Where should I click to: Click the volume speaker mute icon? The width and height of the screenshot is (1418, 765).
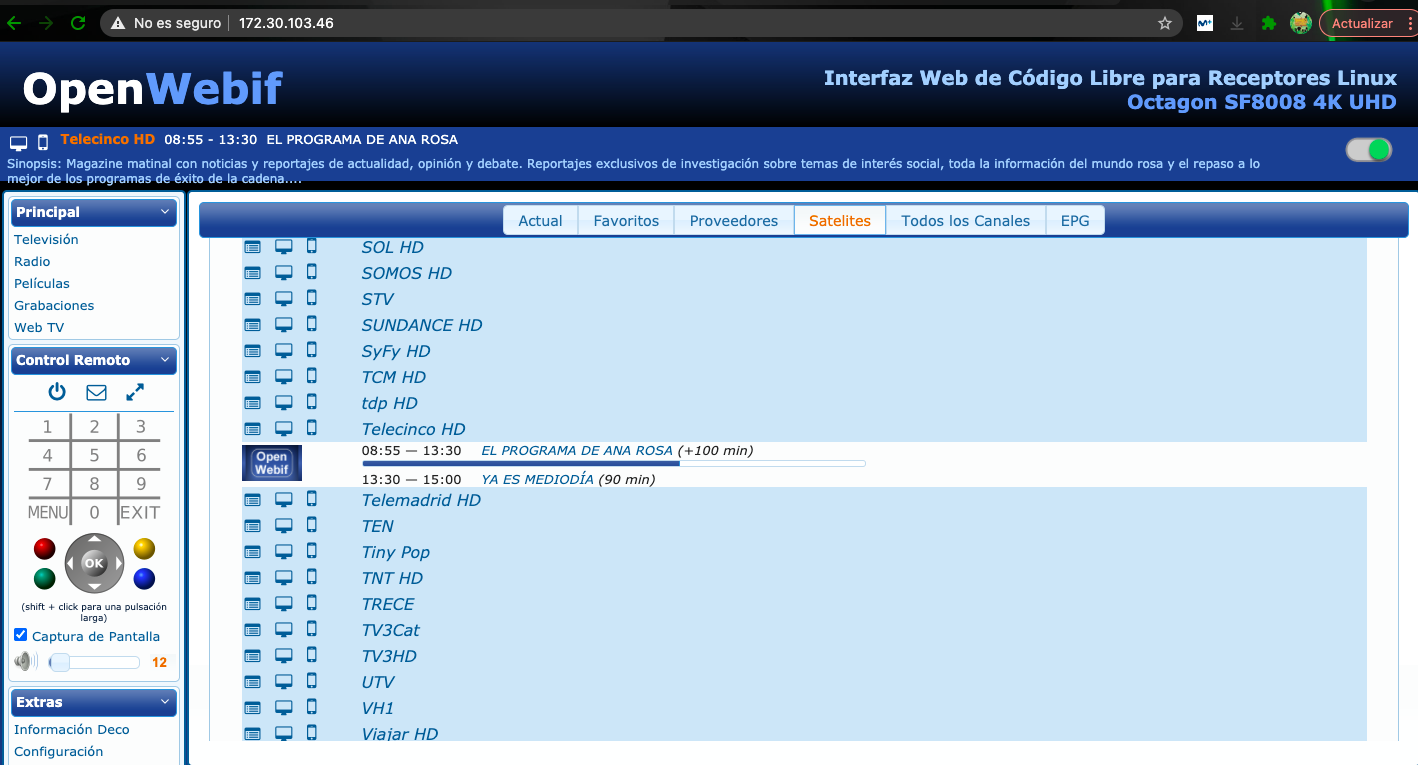[26, 662]
